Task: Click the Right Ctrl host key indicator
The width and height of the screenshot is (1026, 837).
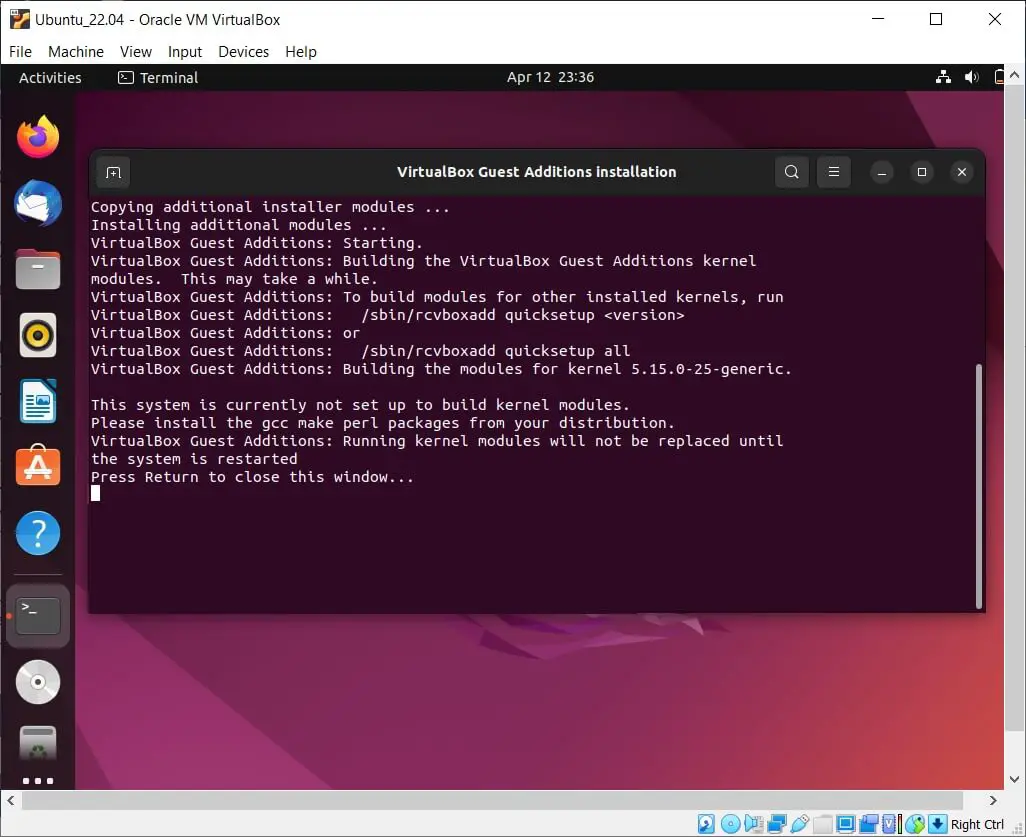Action: pos(975,823)
